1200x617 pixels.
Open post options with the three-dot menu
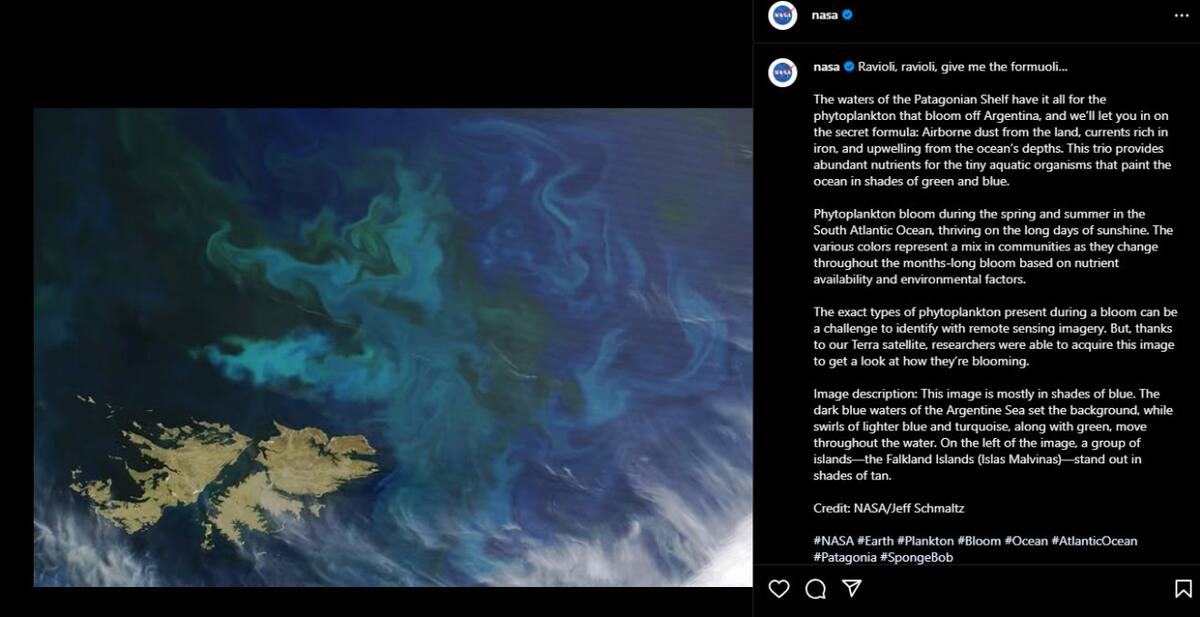tap(1180, 17)
